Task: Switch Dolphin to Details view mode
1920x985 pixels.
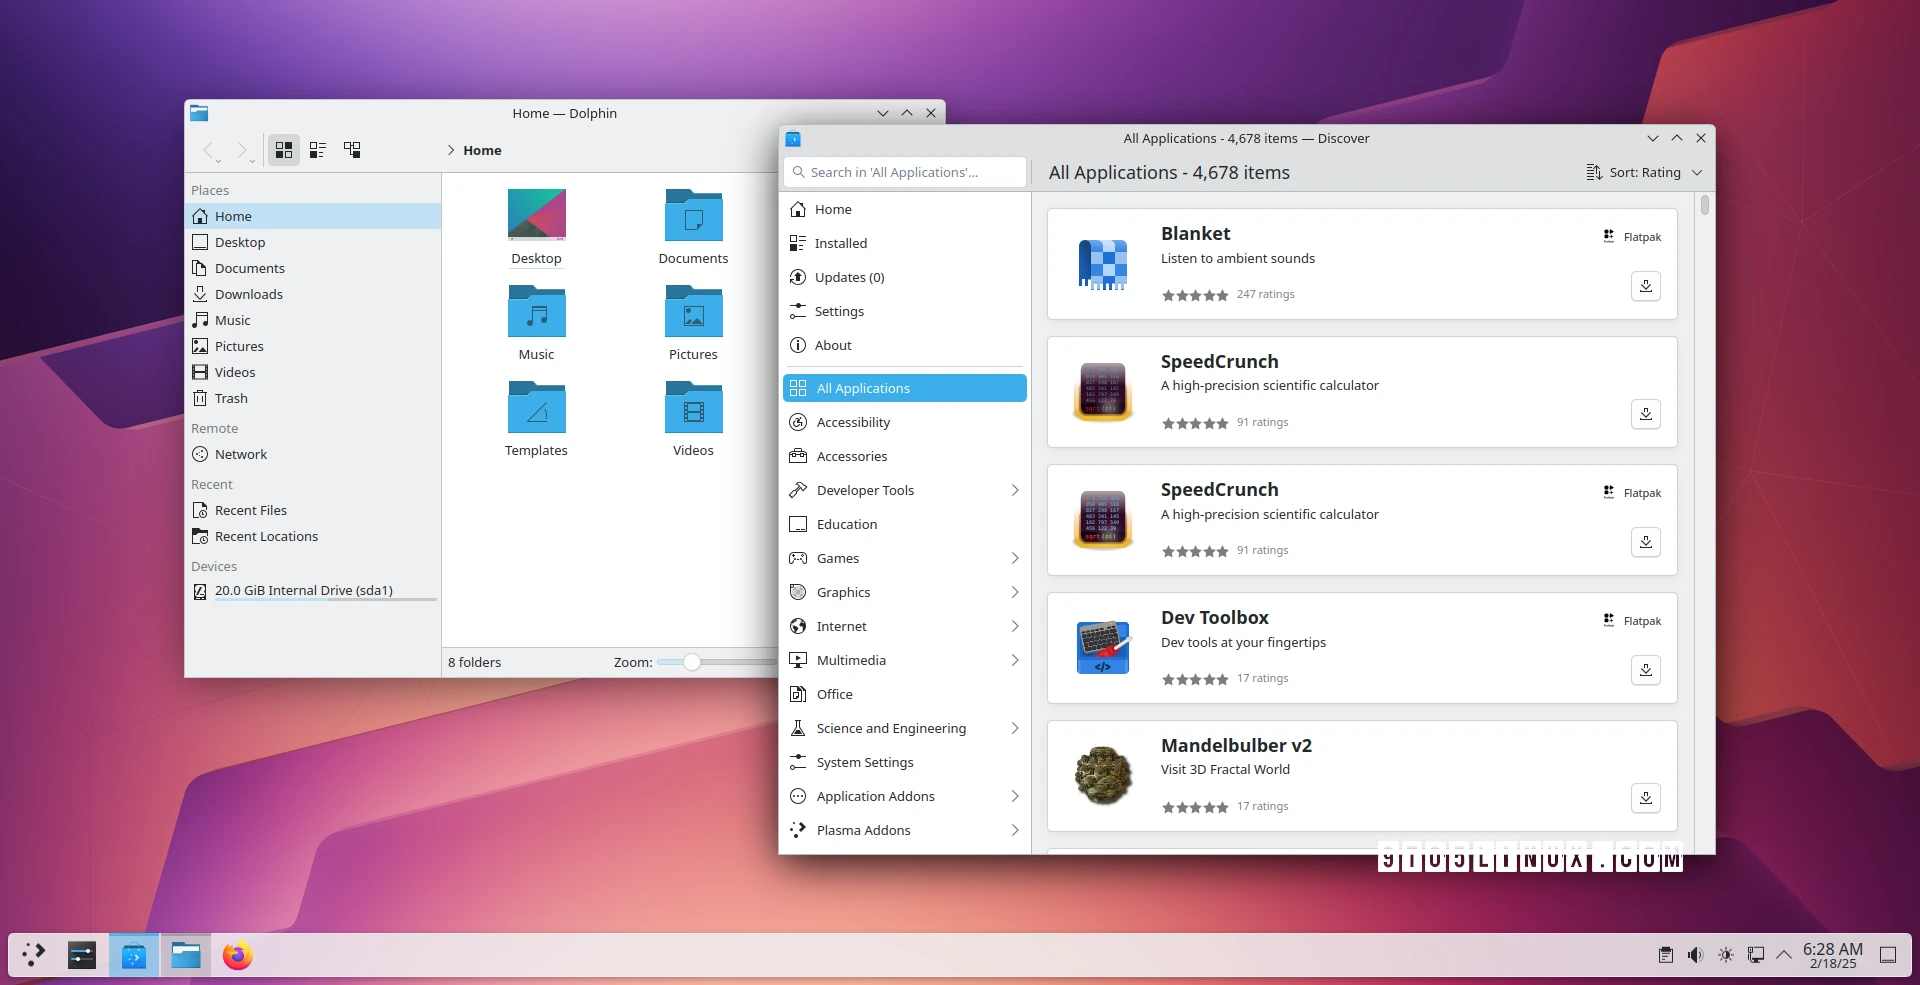Action: (x=352, y=150)
